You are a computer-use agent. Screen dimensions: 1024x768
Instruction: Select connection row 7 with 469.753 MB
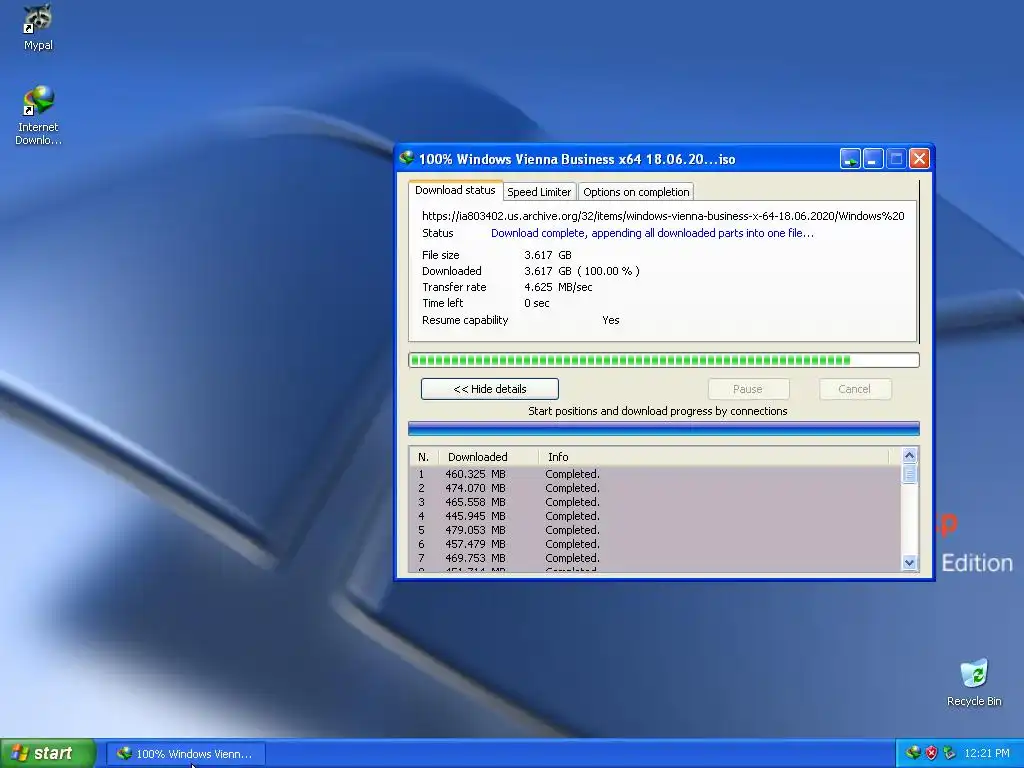coord(655,558)
